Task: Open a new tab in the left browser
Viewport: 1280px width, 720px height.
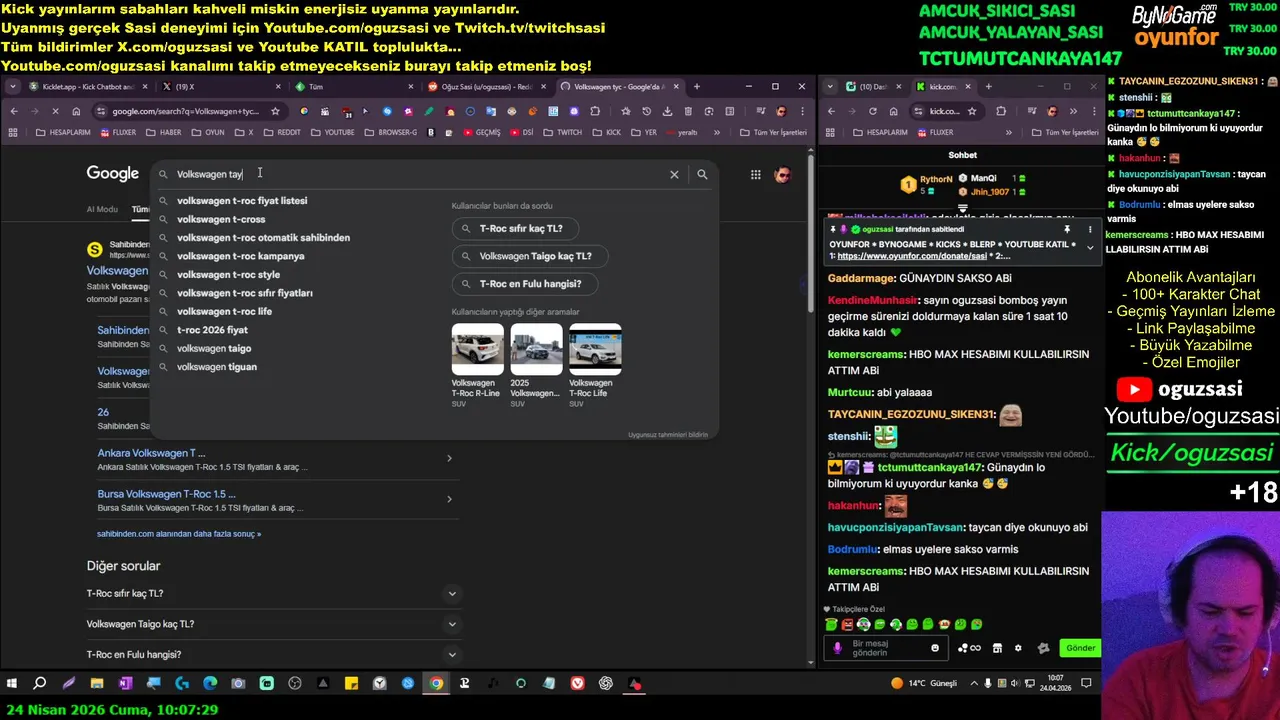Action: click(x=697, y=87)
